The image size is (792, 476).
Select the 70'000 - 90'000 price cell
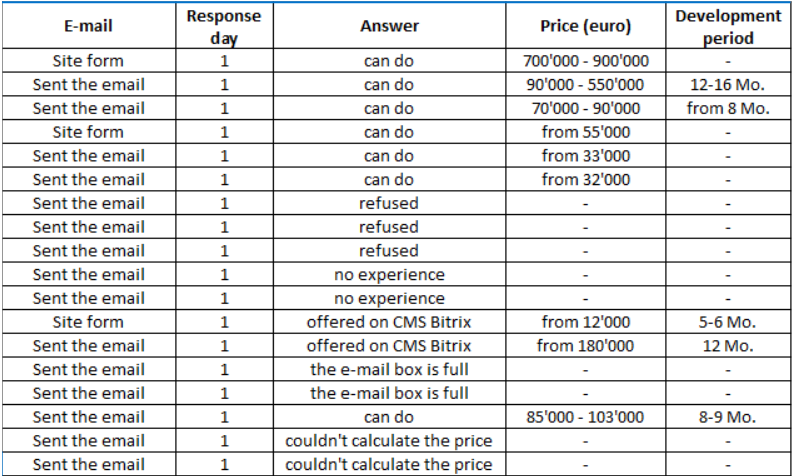585,108
